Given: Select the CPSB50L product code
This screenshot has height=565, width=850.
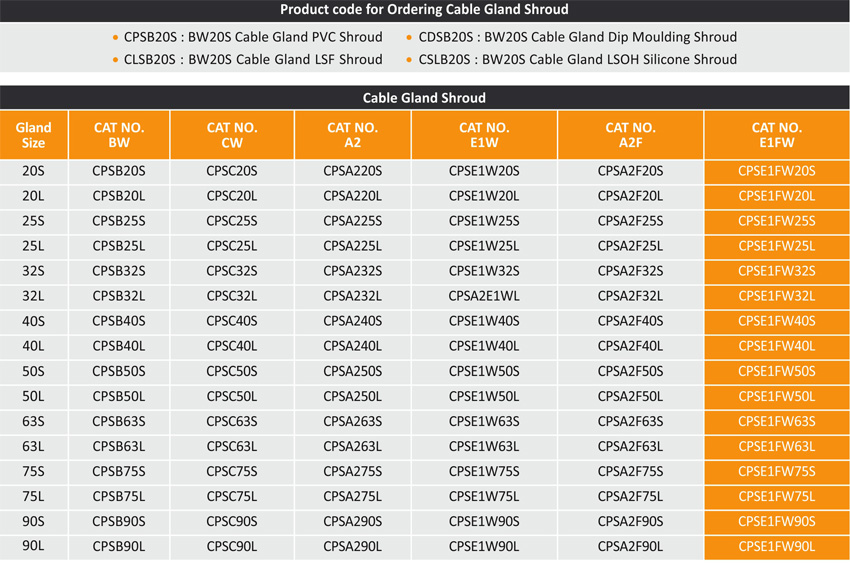Looking at the screenshot, I should click(x=119, y=396).
